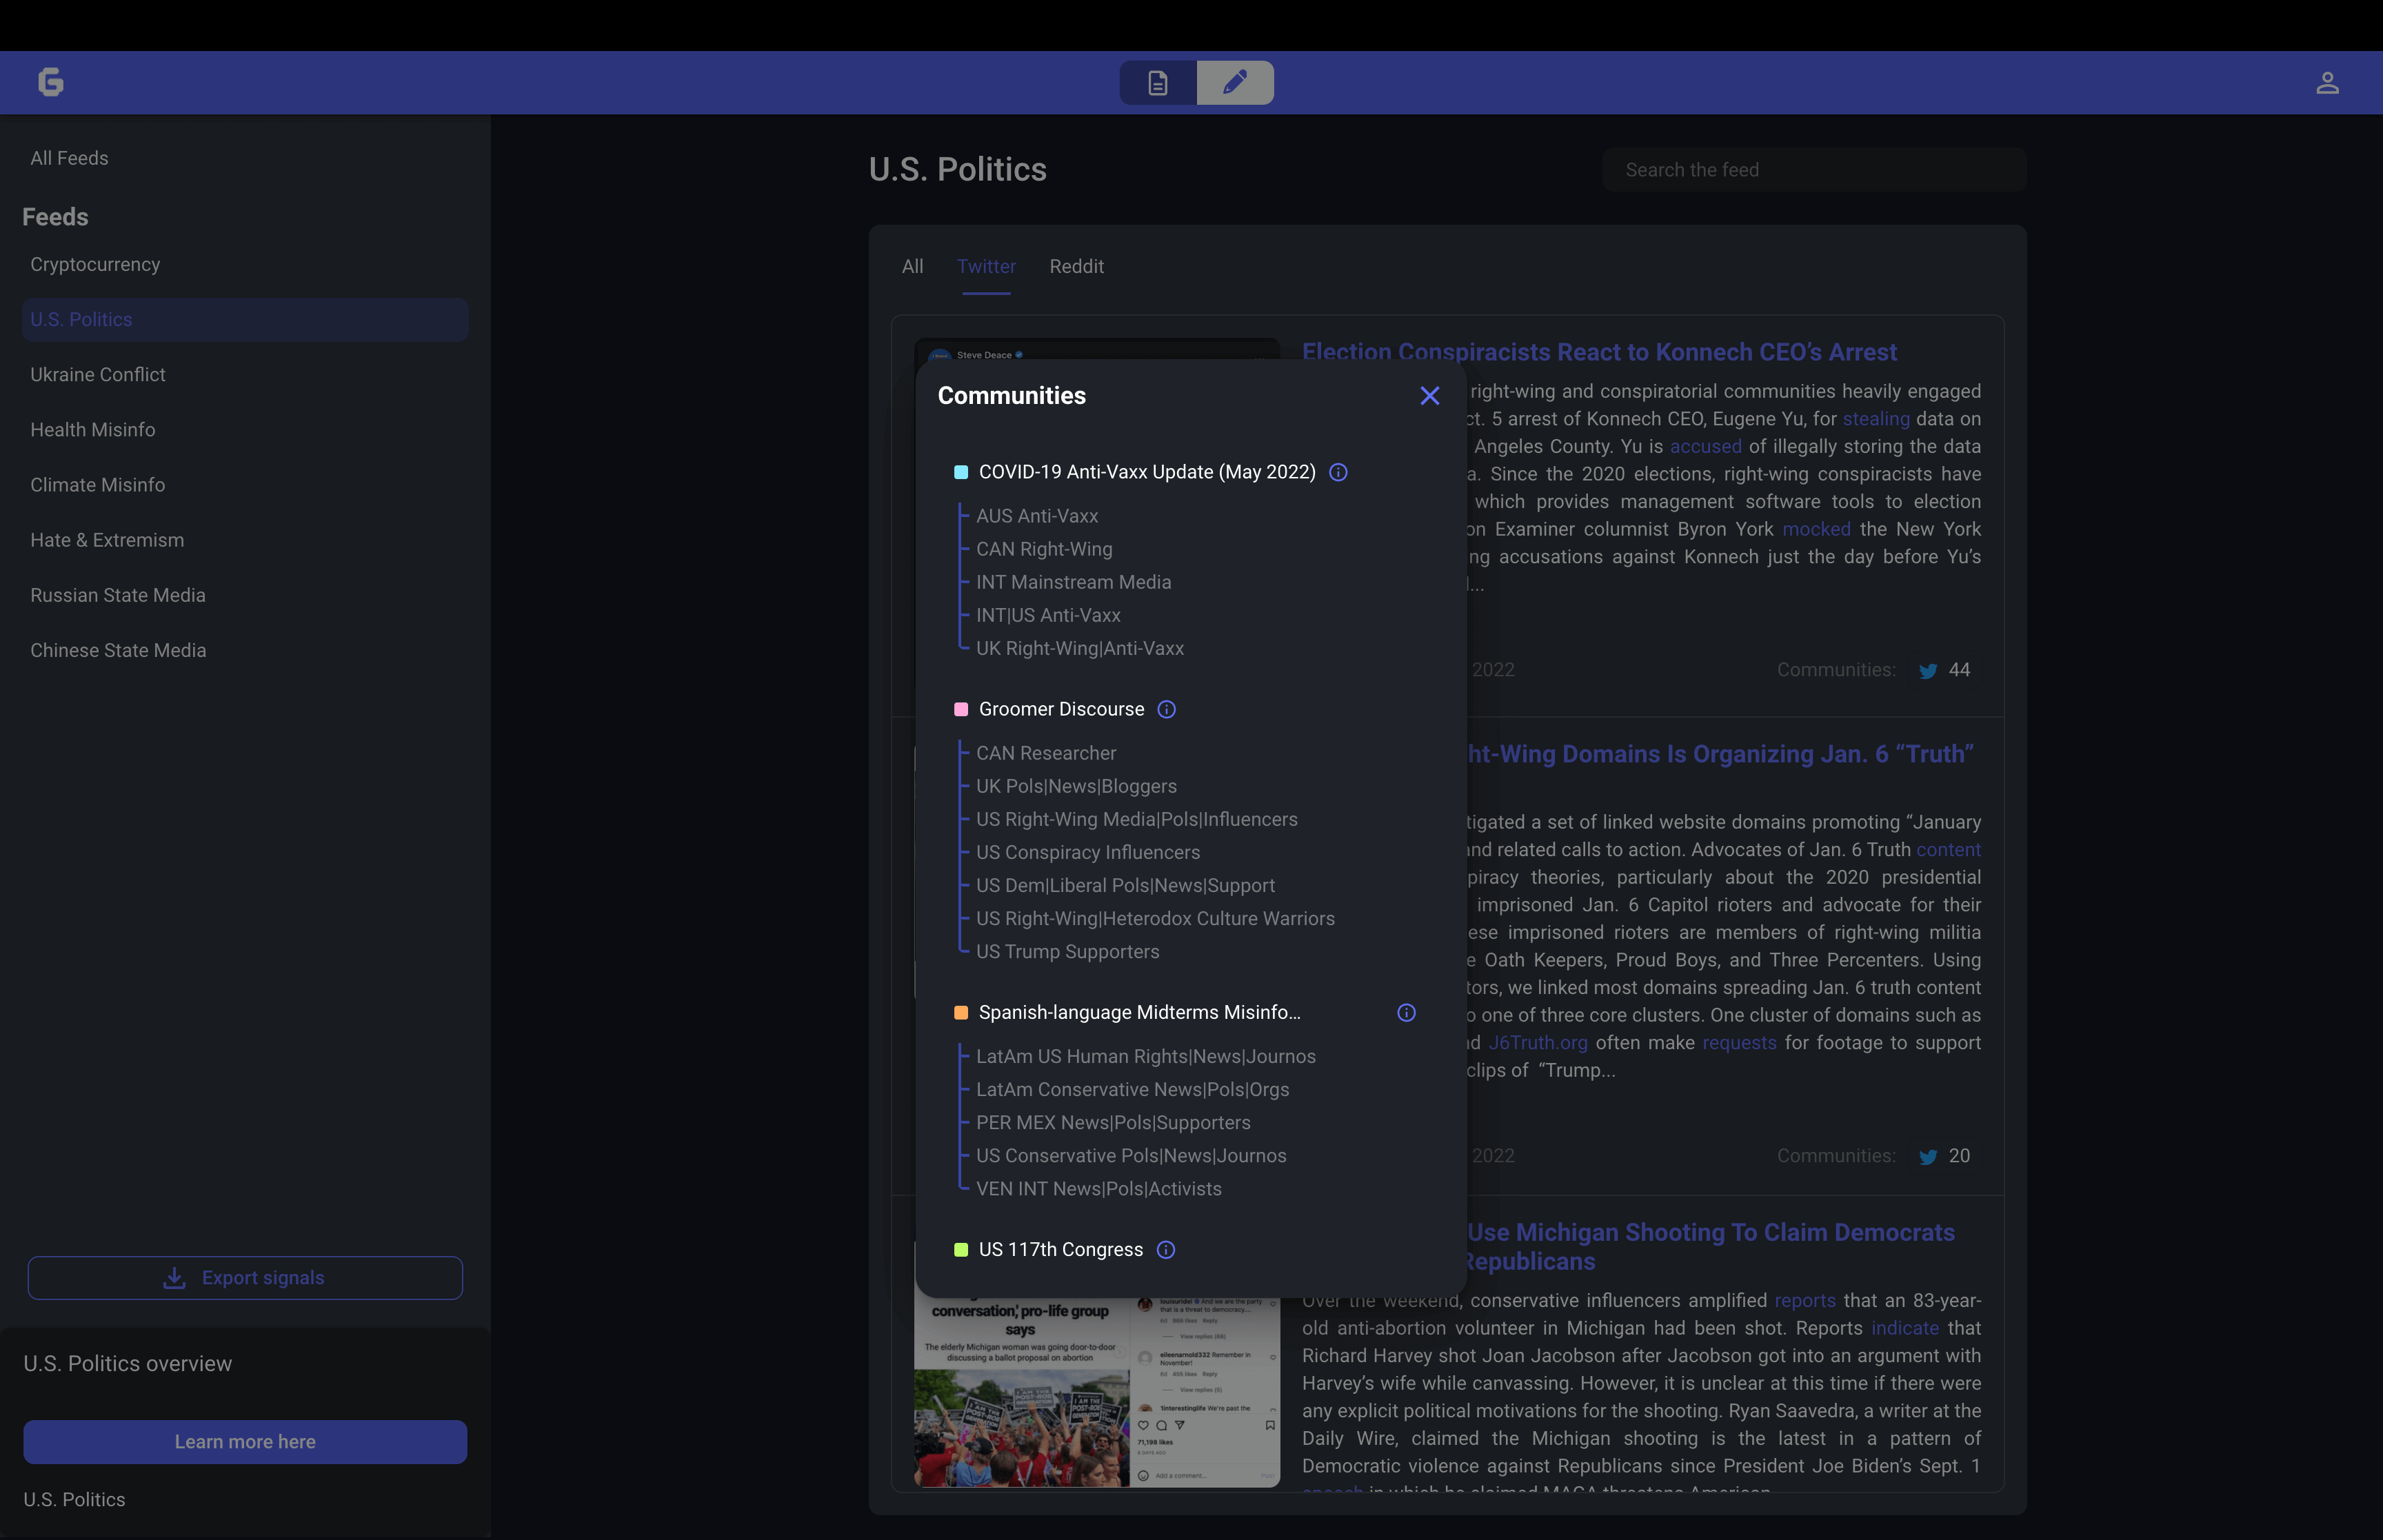Show info for COVID-19 Anti-Vaxx Update

[1338, 472]
